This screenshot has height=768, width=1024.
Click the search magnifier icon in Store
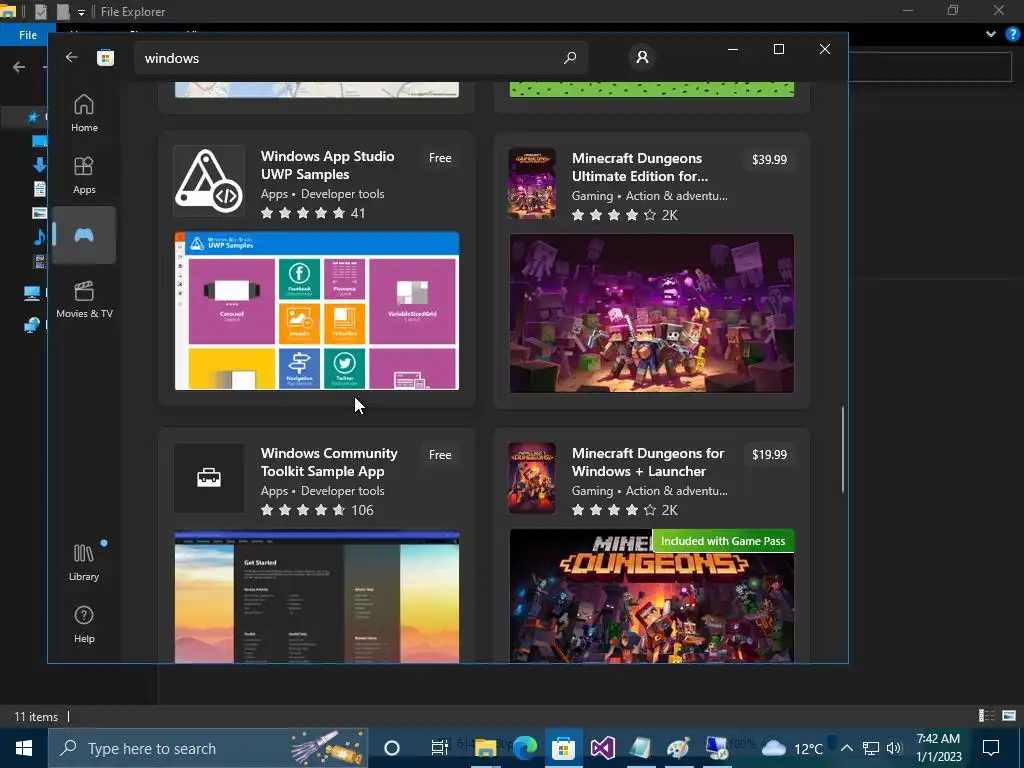[x=569, y=57]
